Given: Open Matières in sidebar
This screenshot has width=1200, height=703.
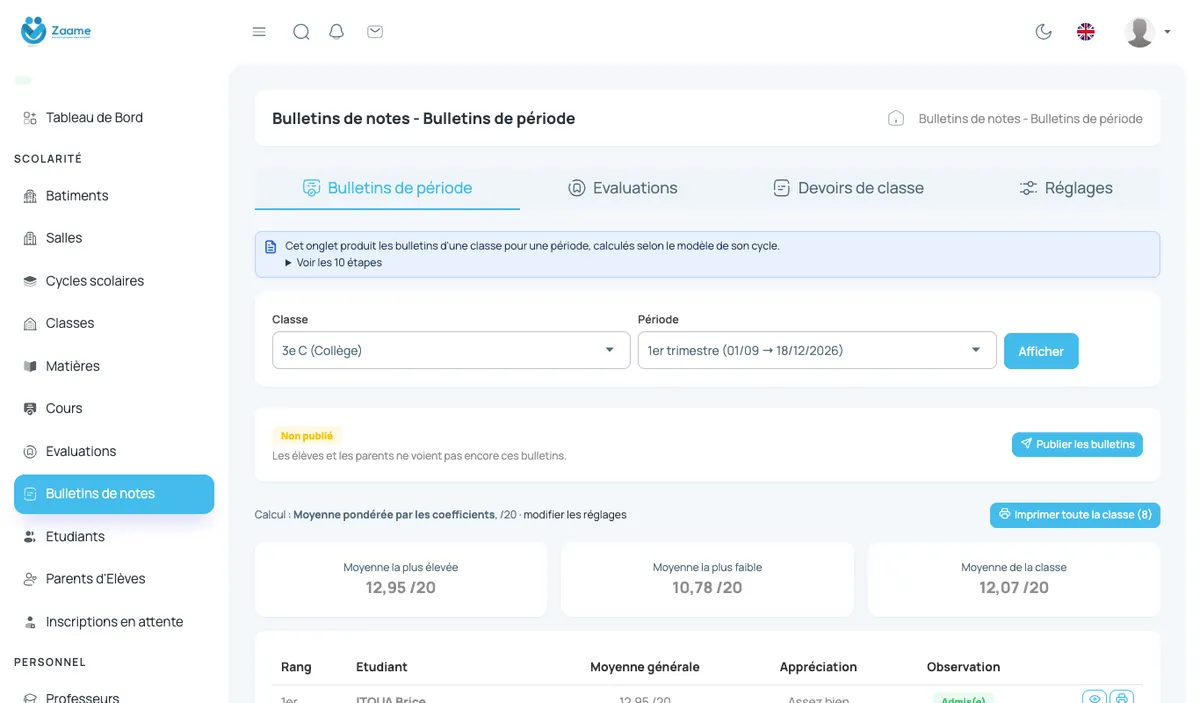Looking at the screenshot, I should tap(73, 366).
